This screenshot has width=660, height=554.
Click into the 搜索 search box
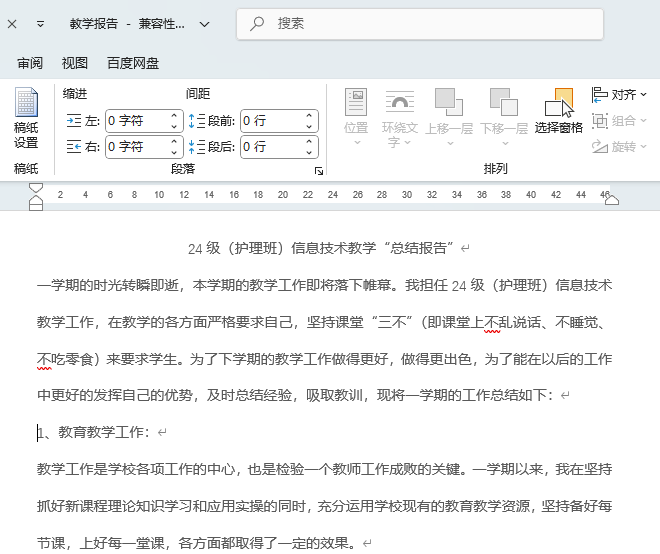point(420,24)
